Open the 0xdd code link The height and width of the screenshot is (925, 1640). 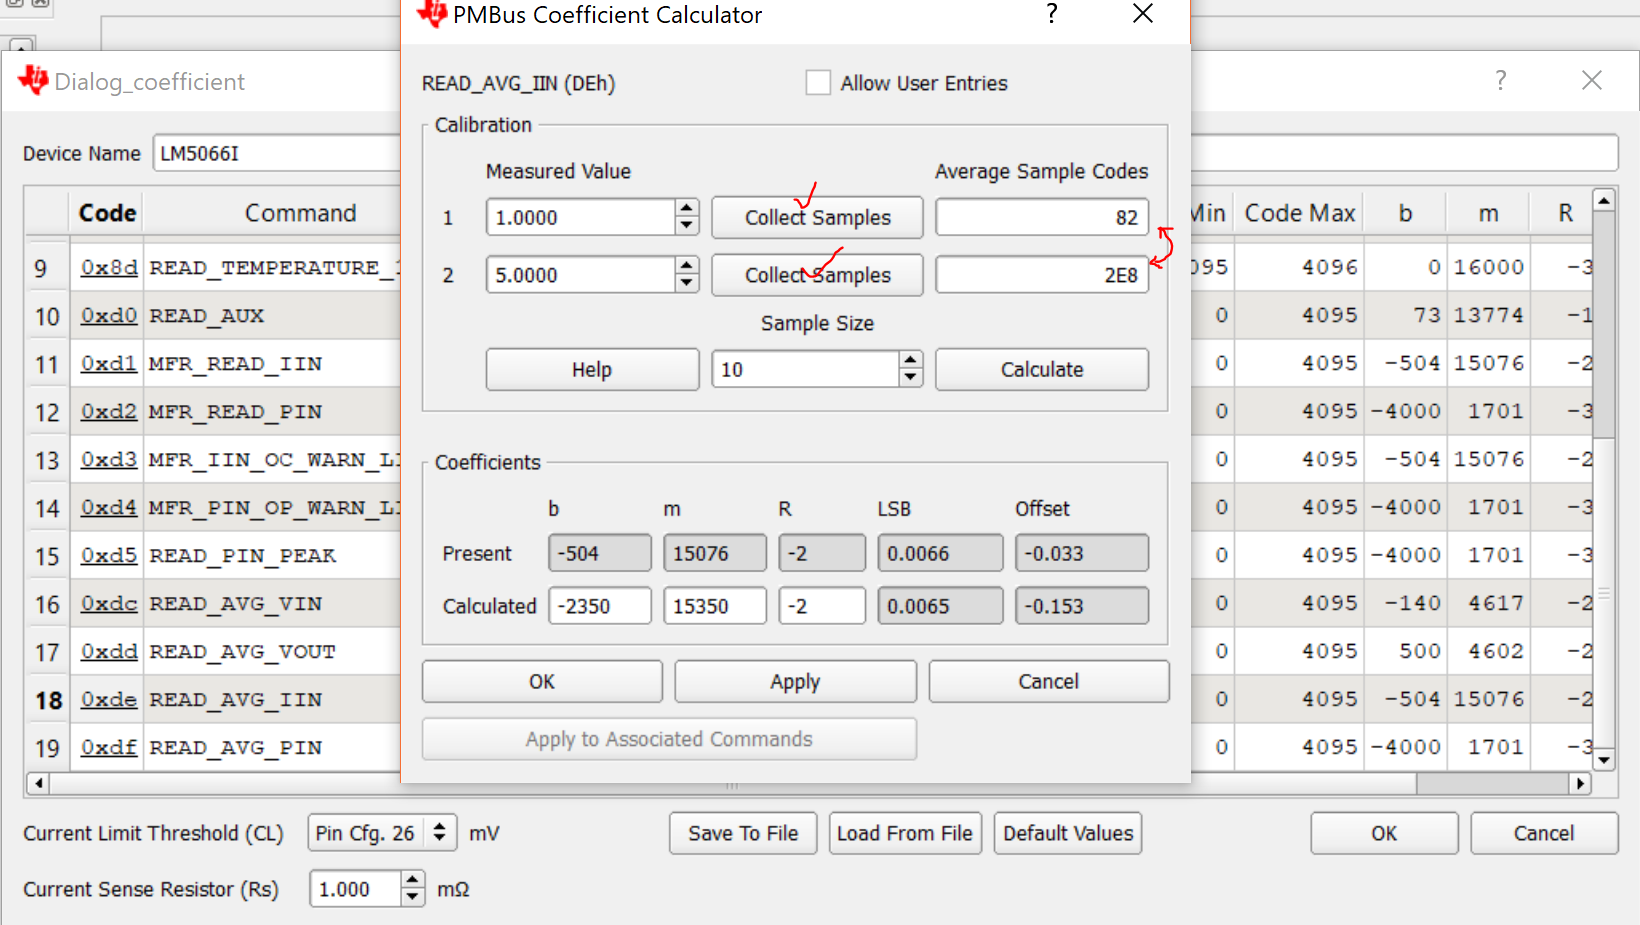[109, 651]
